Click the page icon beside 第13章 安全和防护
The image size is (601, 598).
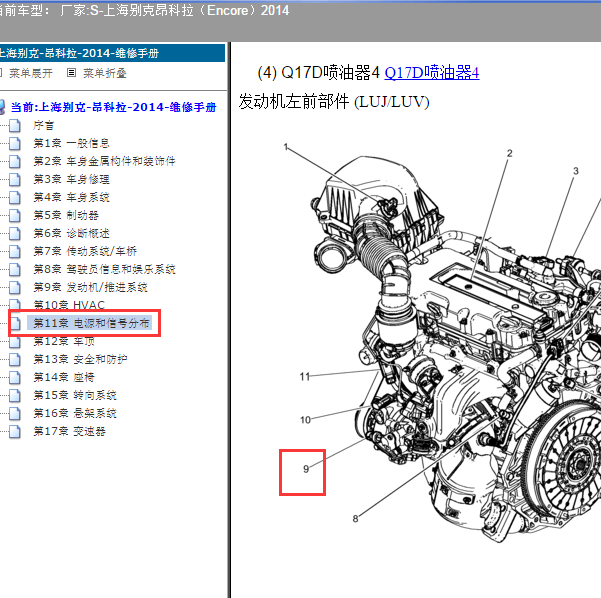click(x=15, y=359)
